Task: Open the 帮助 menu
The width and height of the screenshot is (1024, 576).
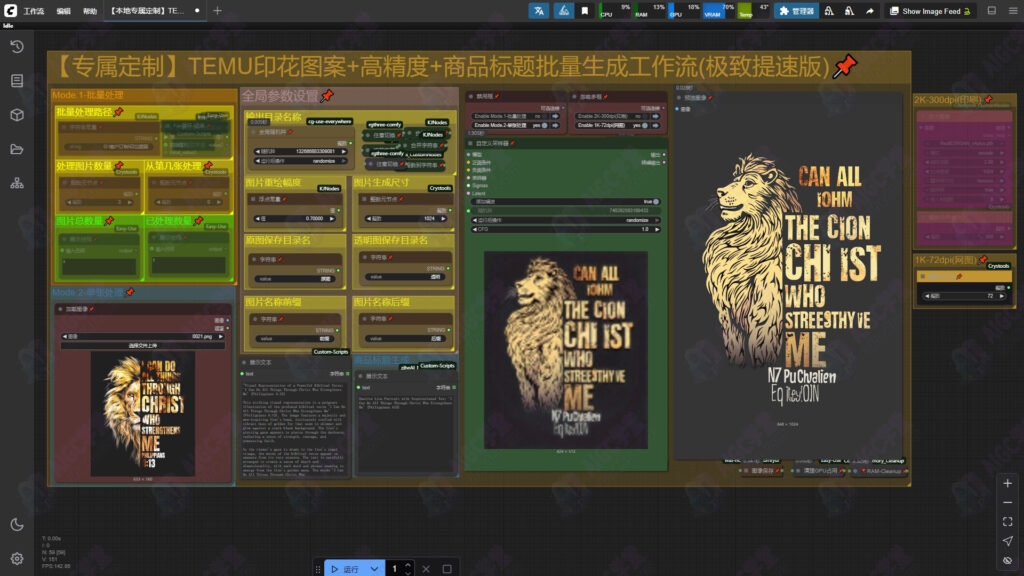Action: (x=89, y=11)
